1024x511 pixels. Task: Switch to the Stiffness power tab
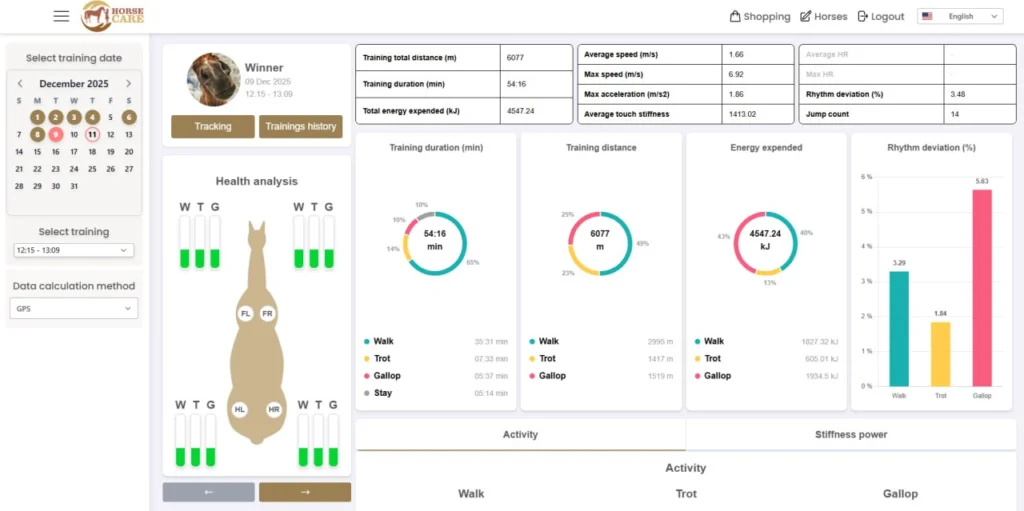point(850,435)
